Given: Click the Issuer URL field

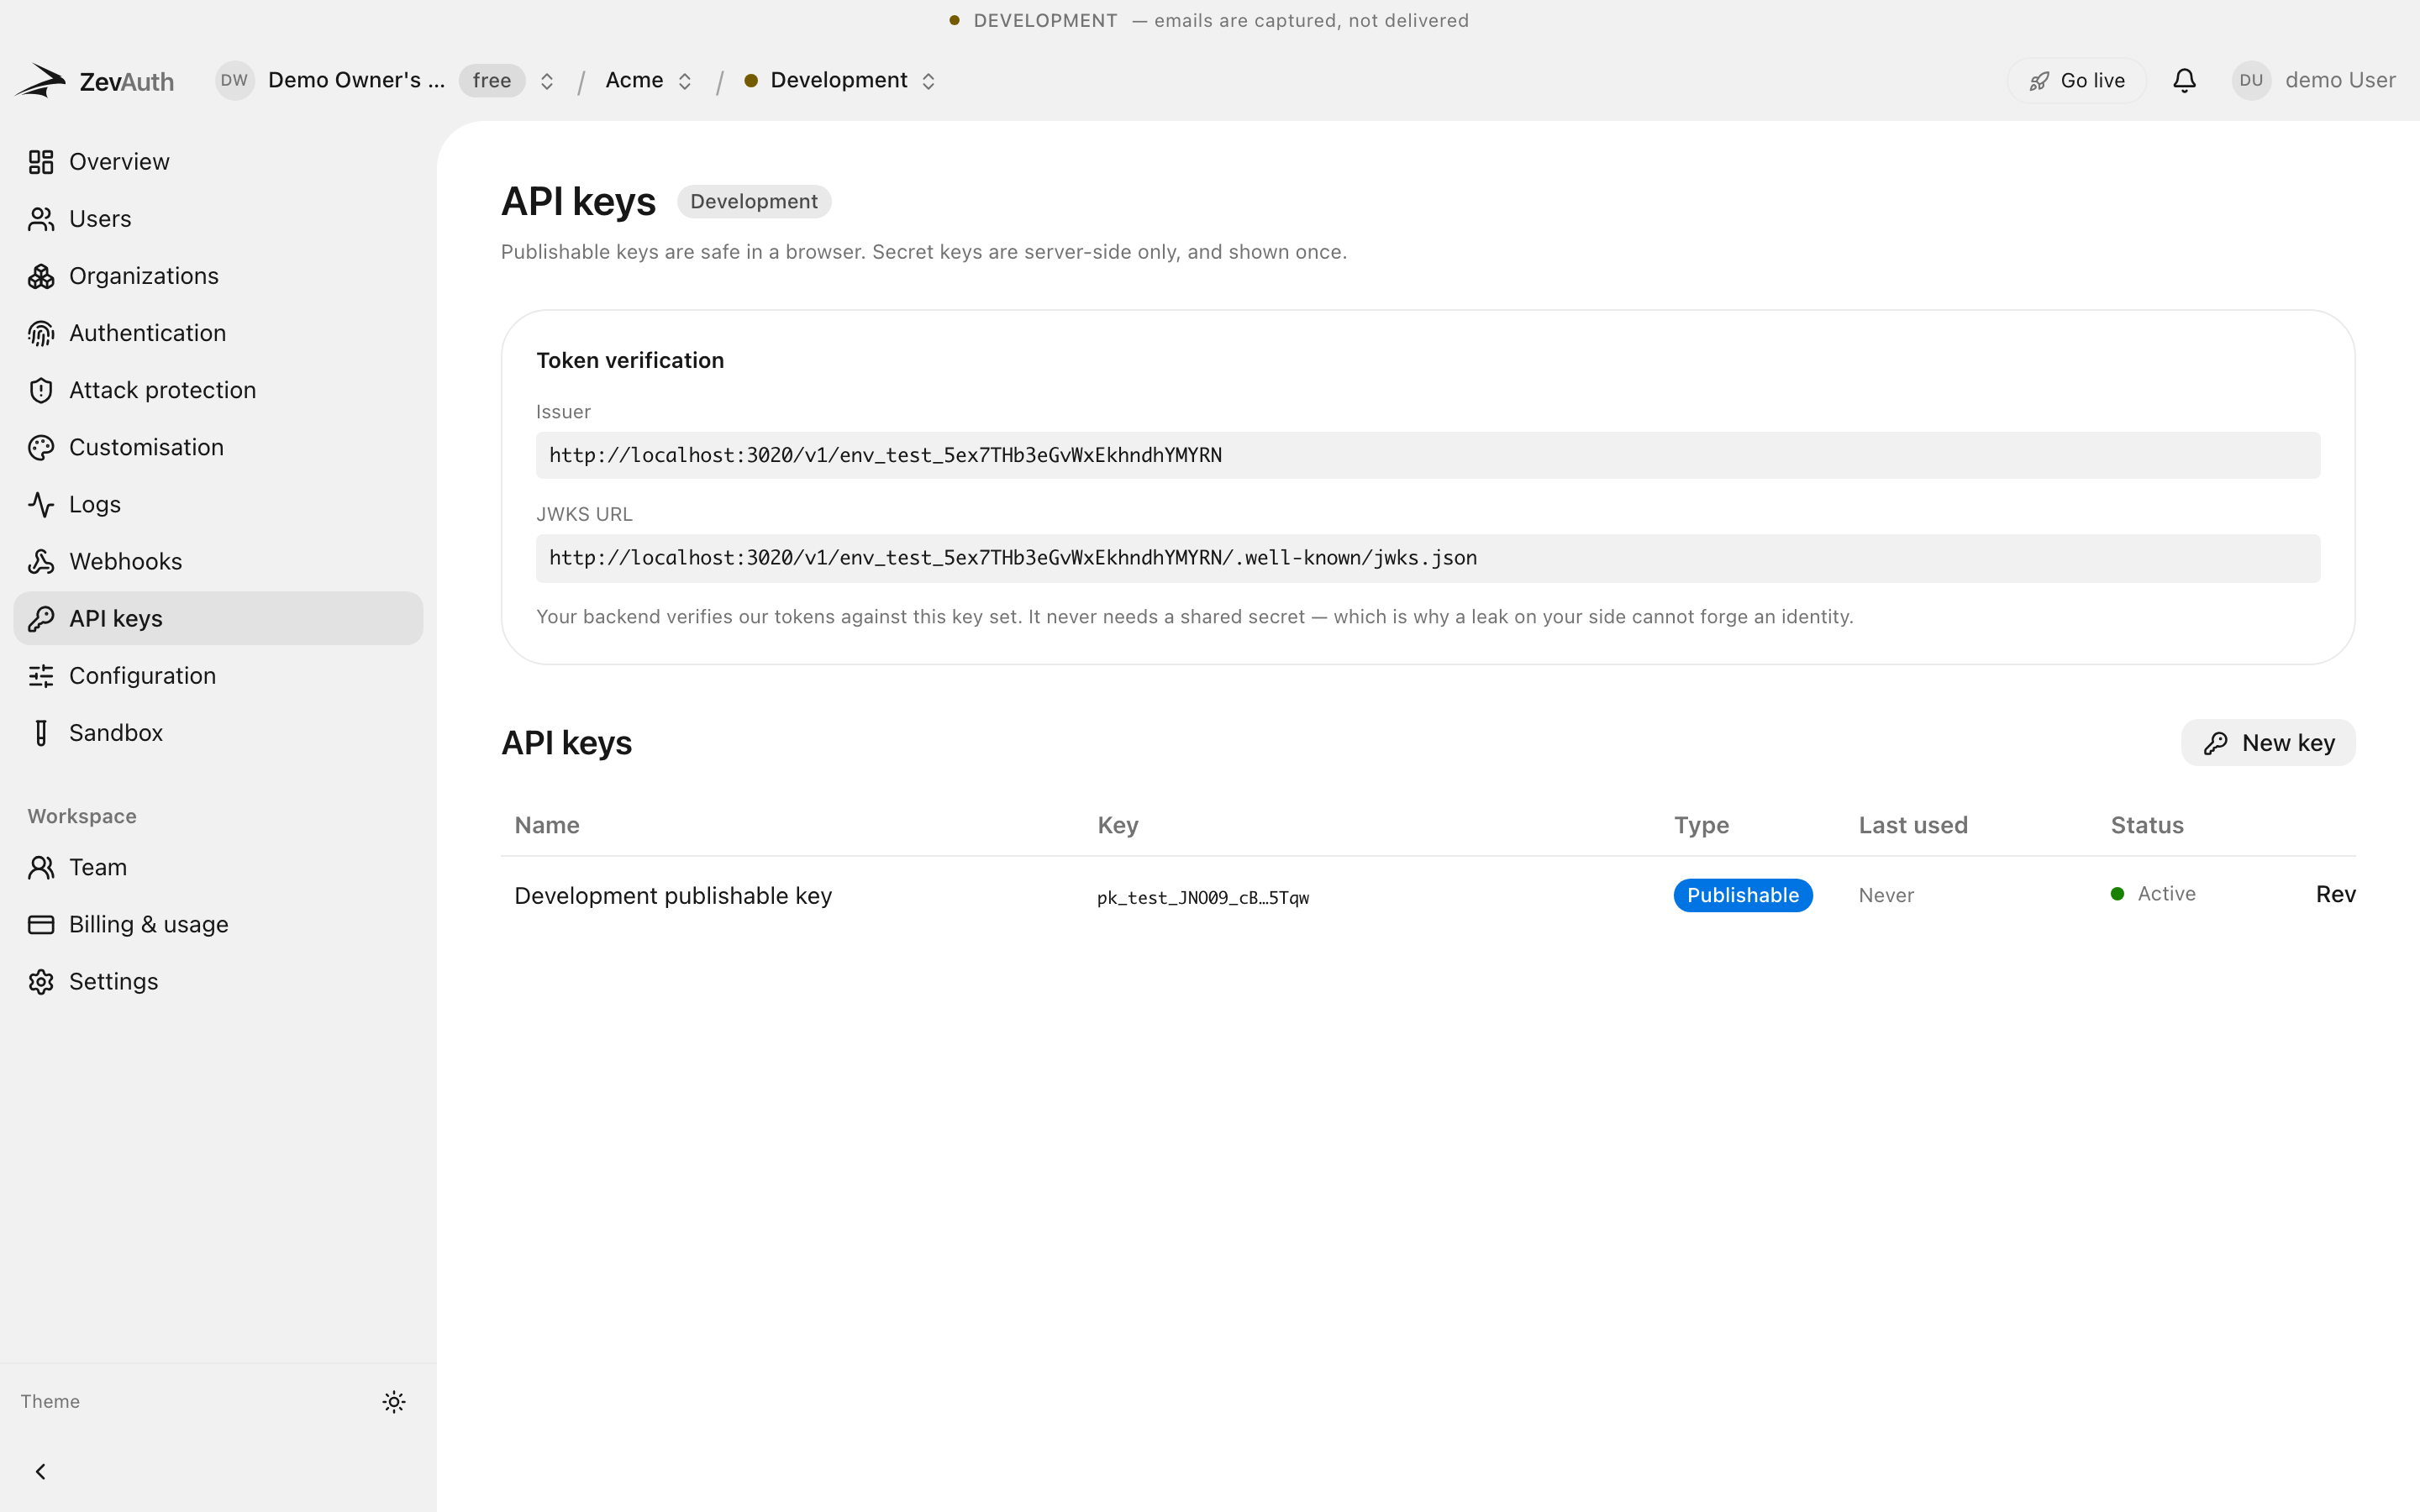Looking at the screenshot, I should pyautogui.click(x=1428, y=455).
